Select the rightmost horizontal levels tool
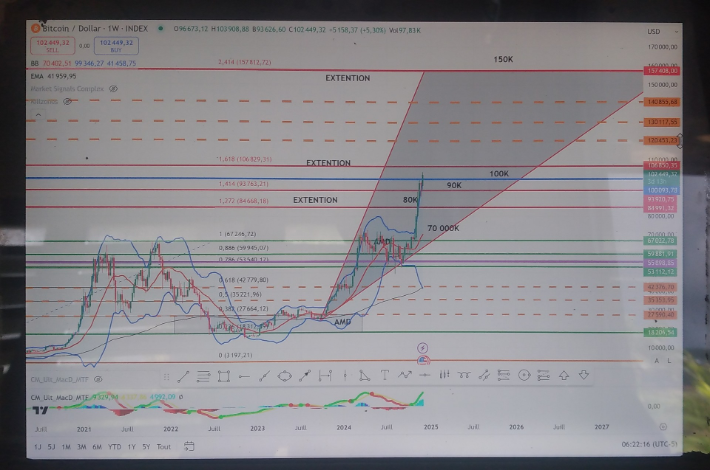Image resolution: width=710 pixels, height=470 pixels. (543, 375)
